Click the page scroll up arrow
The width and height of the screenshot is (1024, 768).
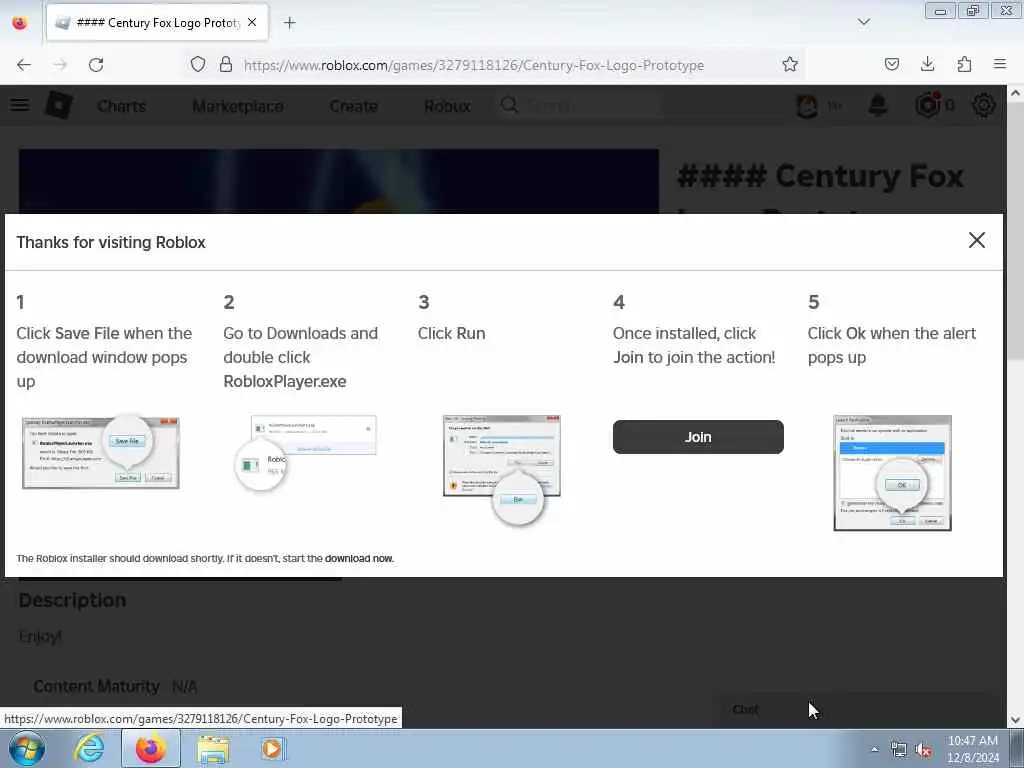(x=1016, y=93)
